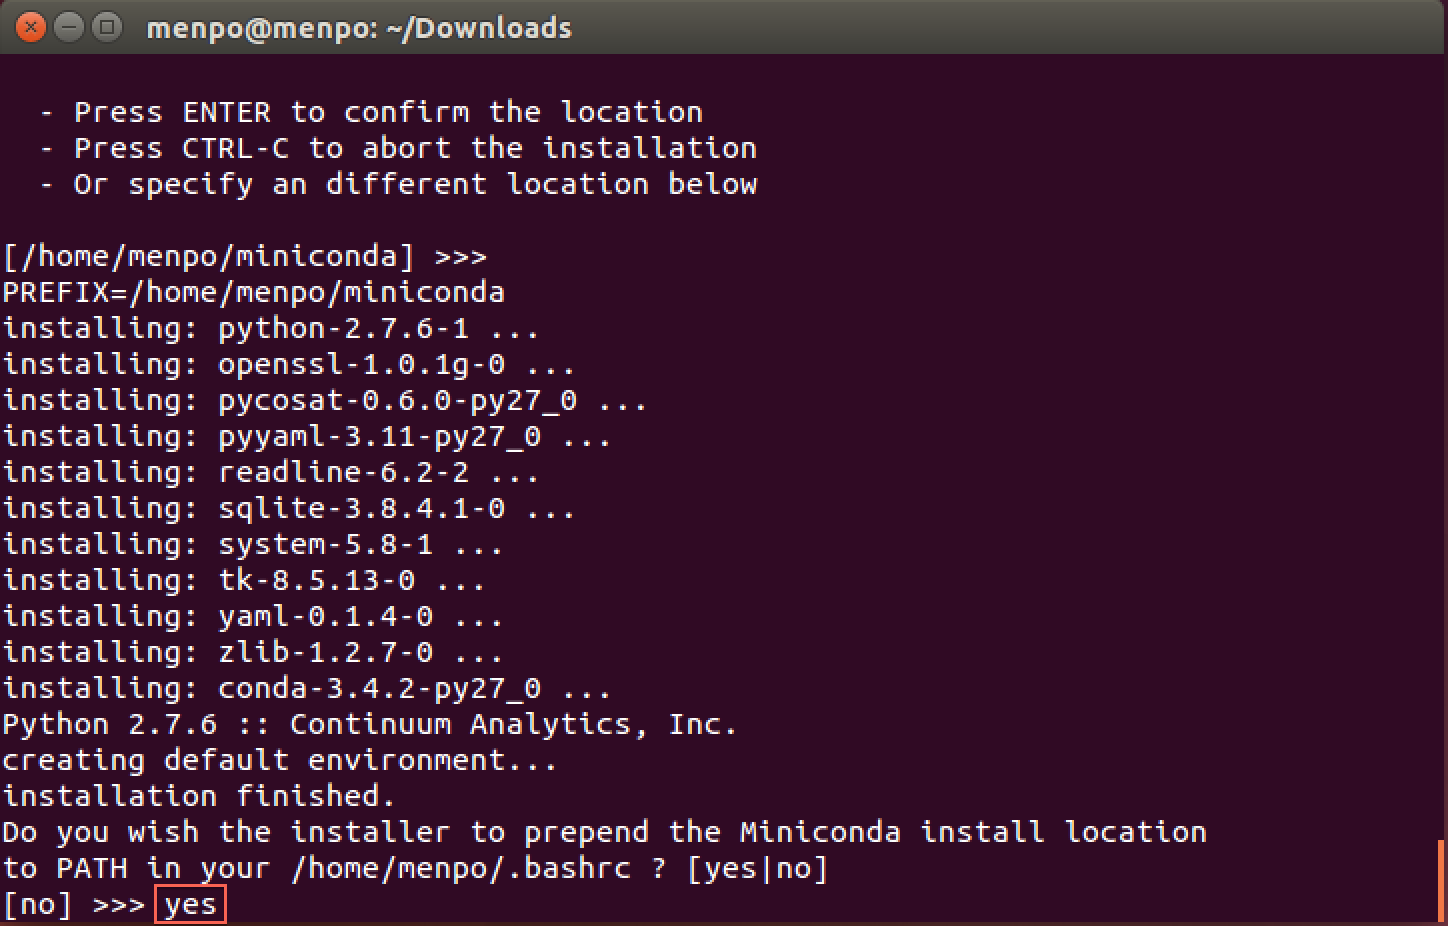Click the terminal close button
This screenshot has height=926, width=1448.
tap(29, 27)
